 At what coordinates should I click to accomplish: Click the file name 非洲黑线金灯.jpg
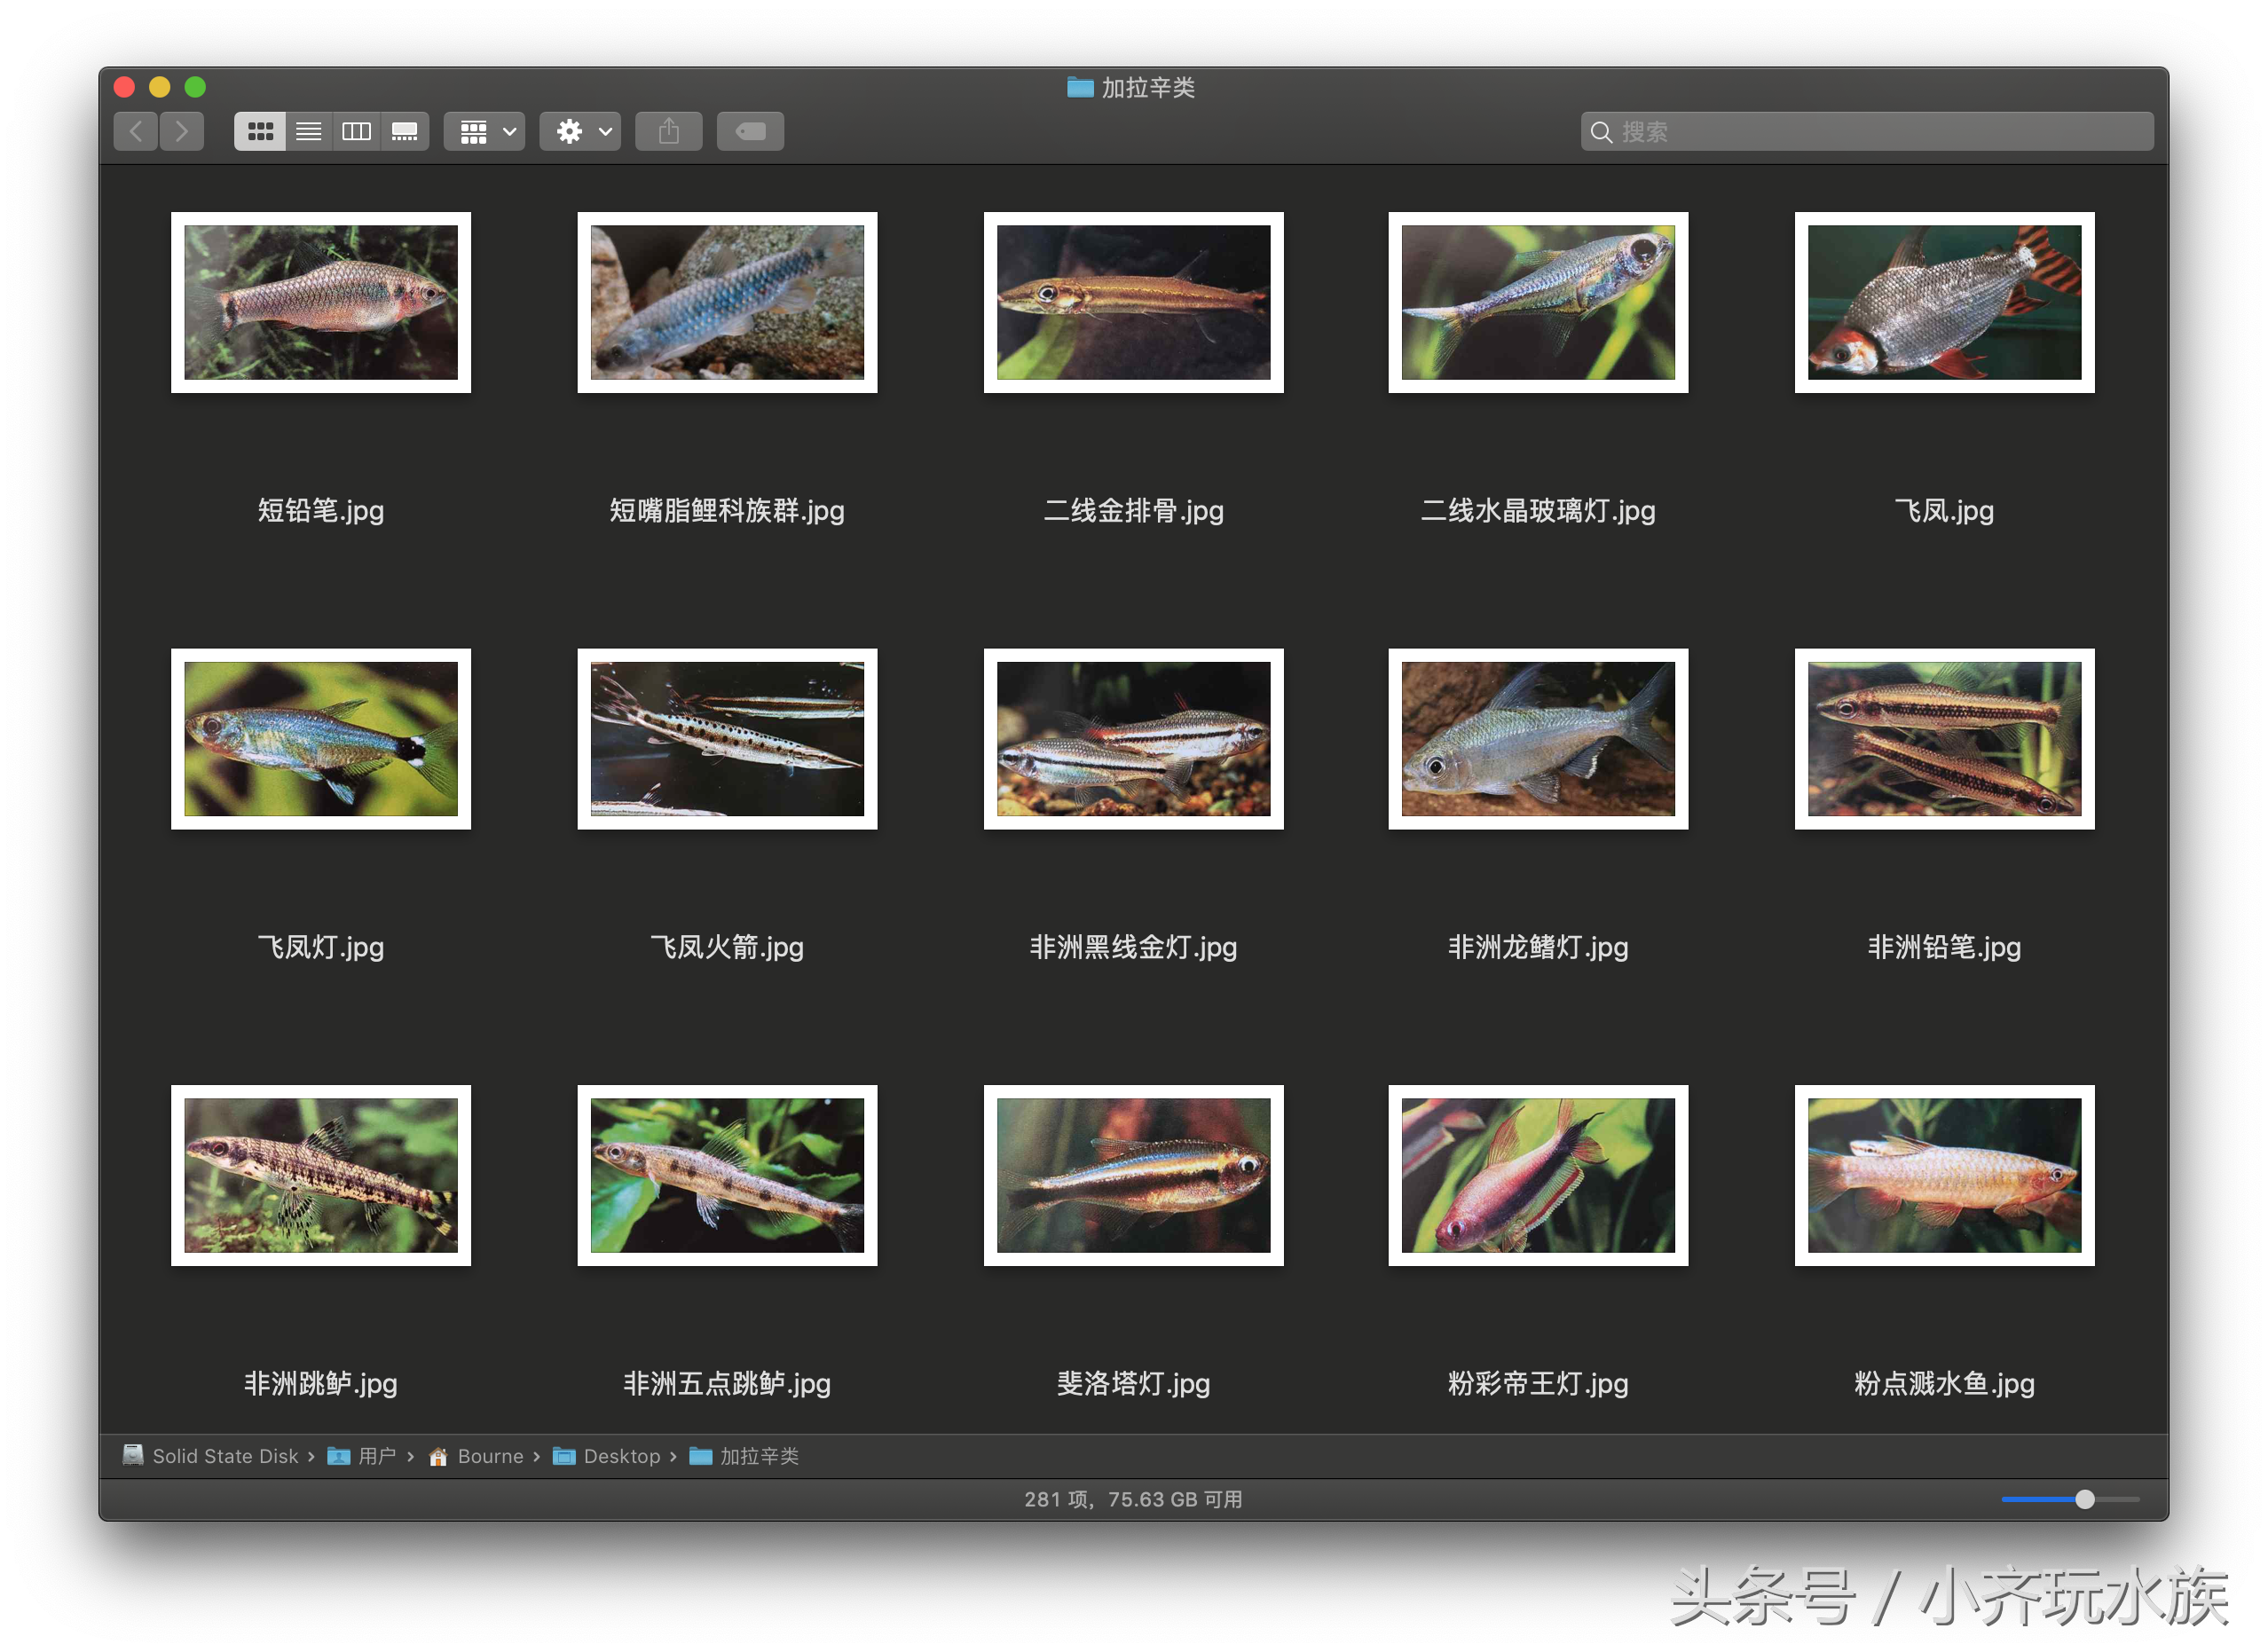click(x=1134, y=948)
